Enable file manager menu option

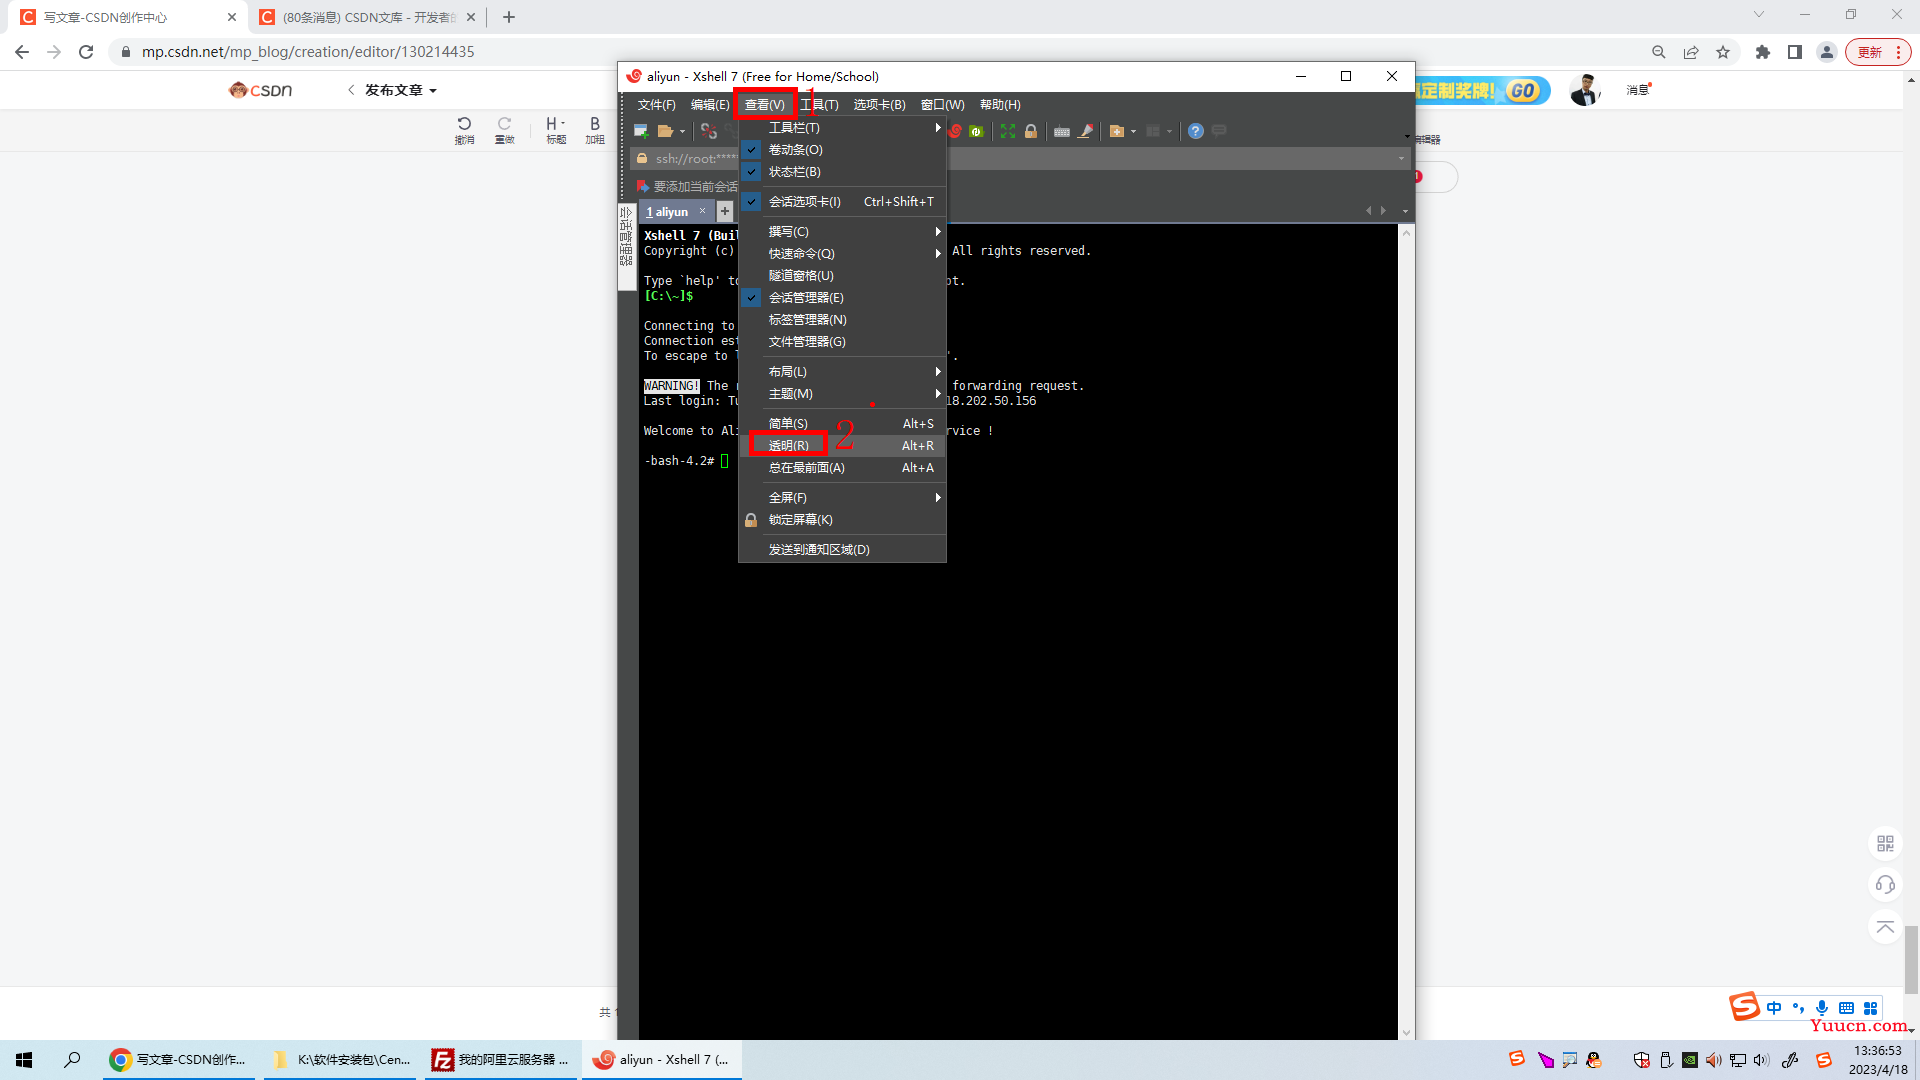pyautogui.click(x=843, y=342)
